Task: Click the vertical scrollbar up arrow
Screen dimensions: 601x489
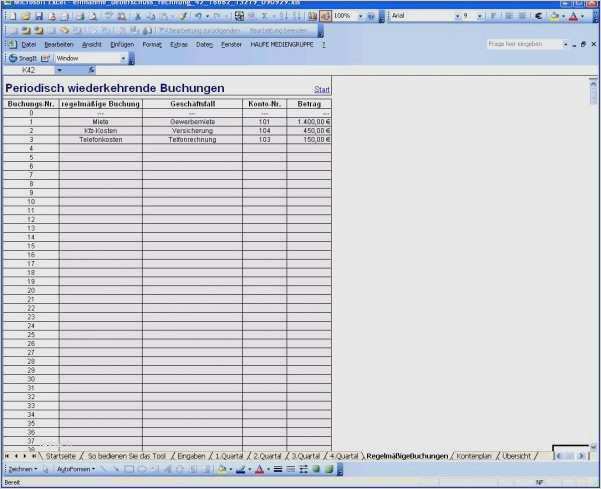Action: tap(593, 83)
